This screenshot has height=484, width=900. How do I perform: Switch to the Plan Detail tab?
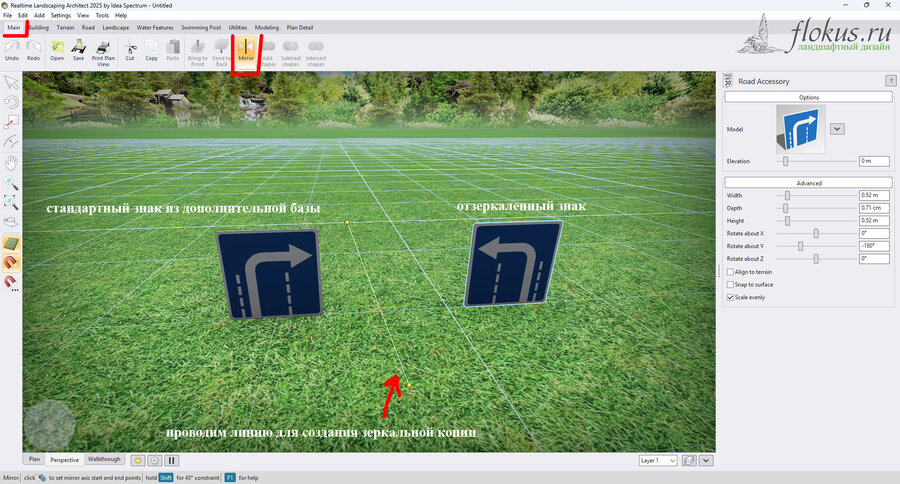(300, 28)
